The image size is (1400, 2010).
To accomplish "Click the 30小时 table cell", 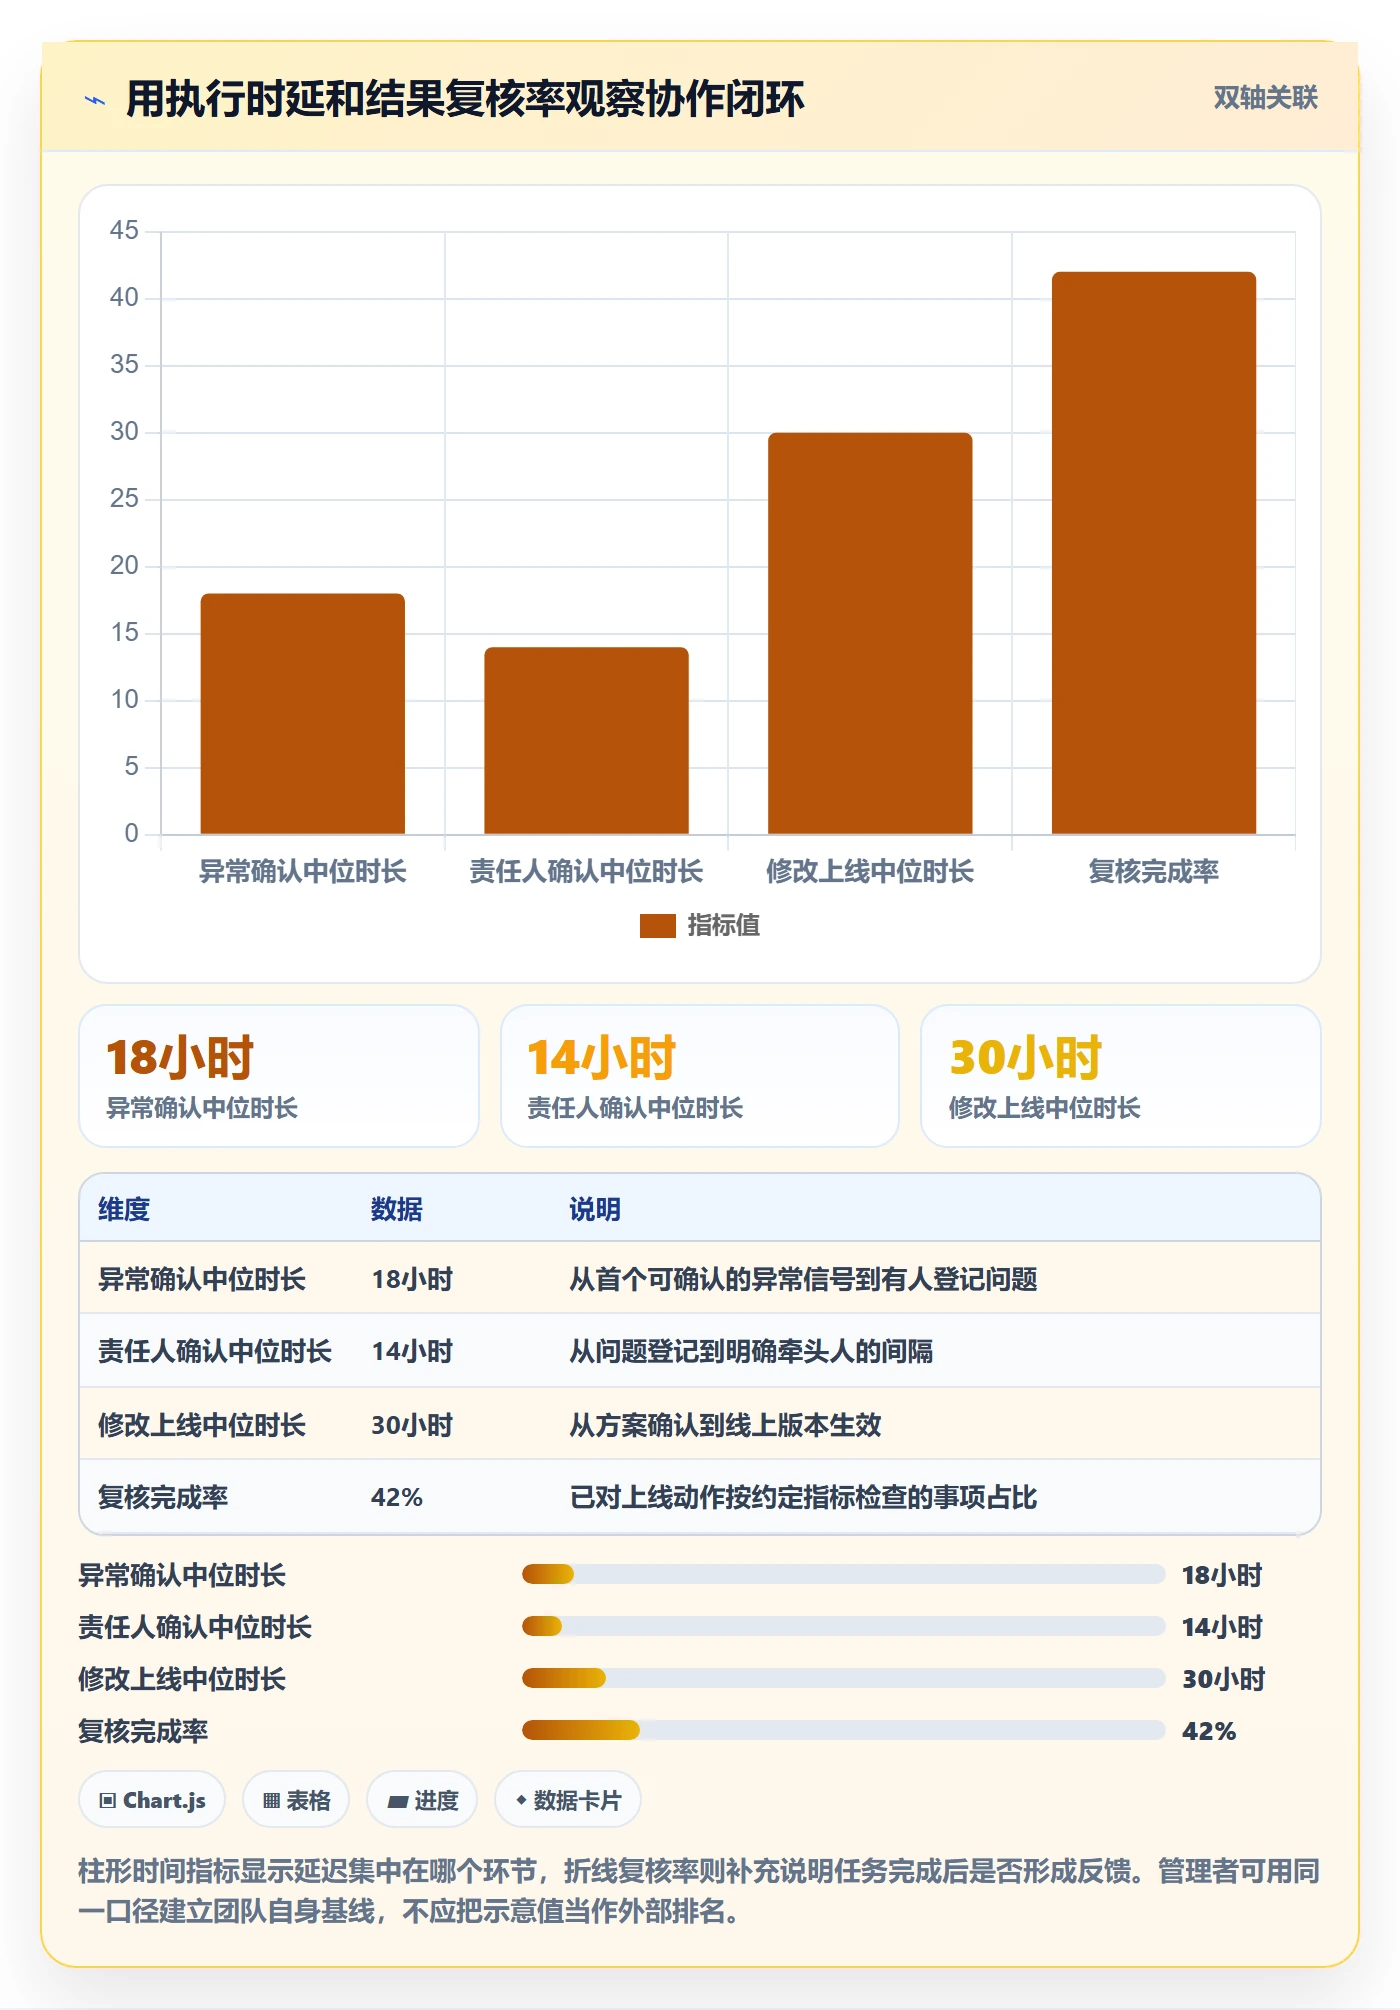I will coord(412,1426).
